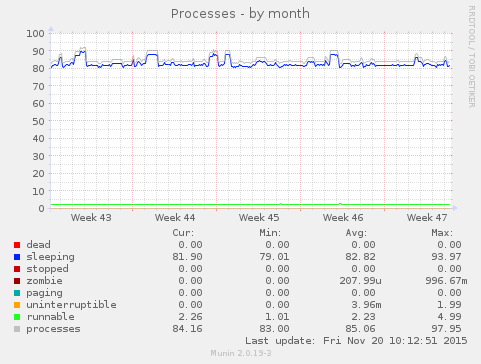Click runnable minimum value 1.01
Screen dimensions: 481x364
277,317
